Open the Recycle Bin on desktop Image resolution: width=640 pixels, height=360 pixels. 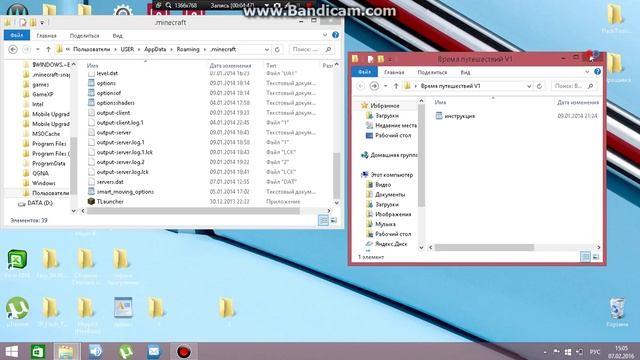pyautogui.click(x=617, y=312)
